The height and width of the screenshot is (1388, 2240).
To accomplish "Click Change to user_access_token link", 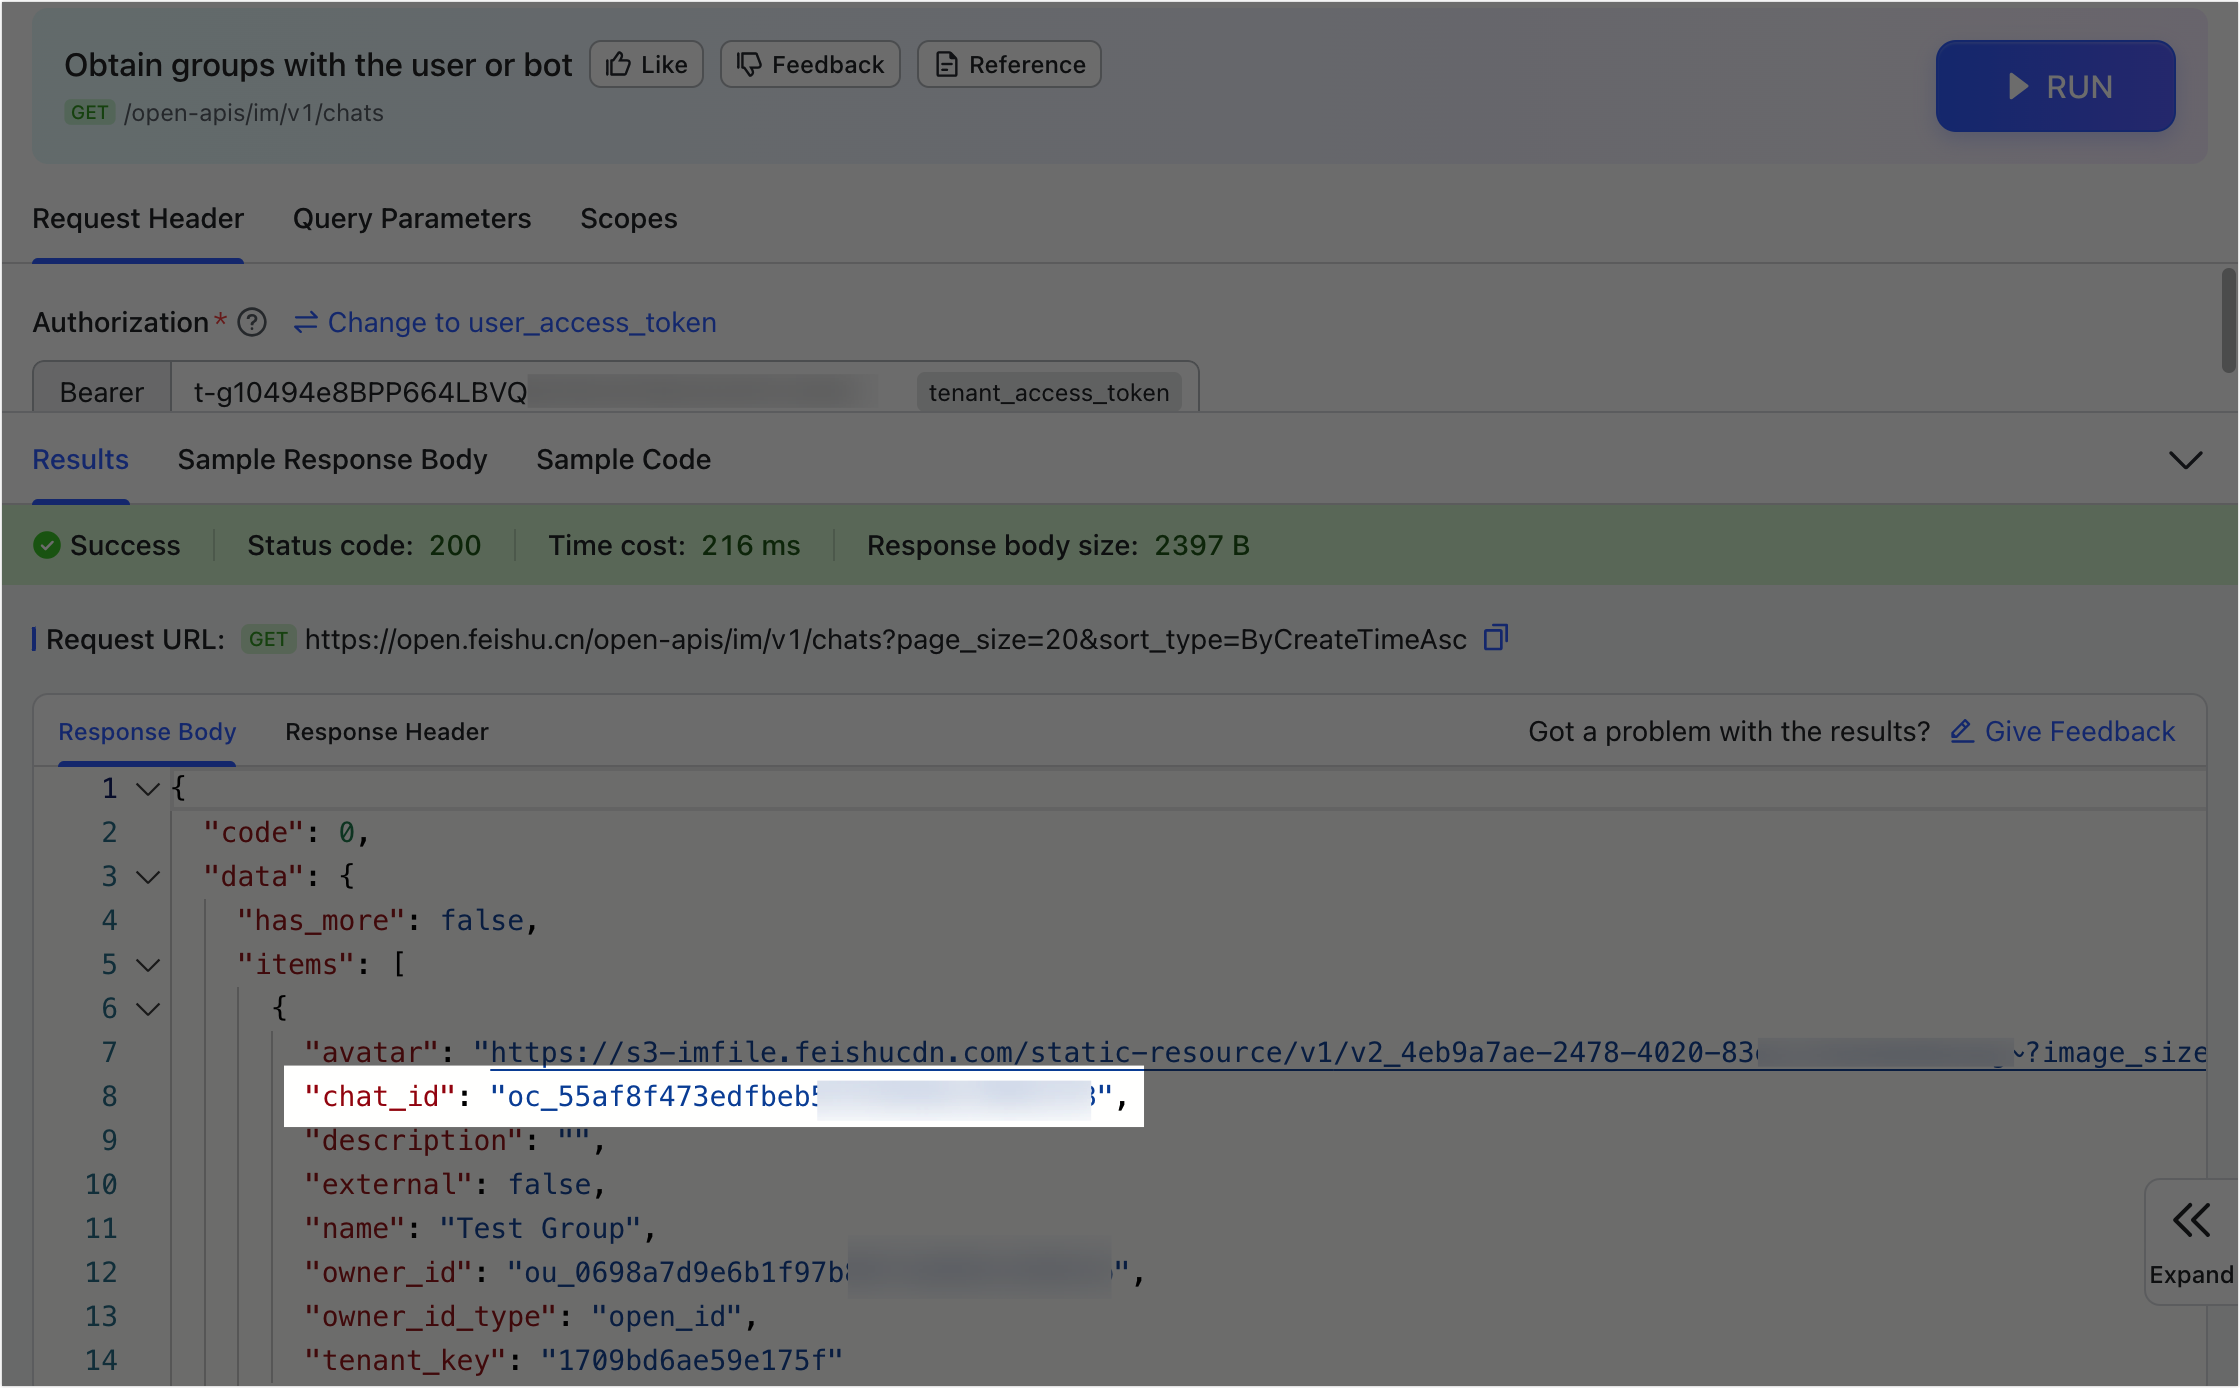I will (505, 322).
